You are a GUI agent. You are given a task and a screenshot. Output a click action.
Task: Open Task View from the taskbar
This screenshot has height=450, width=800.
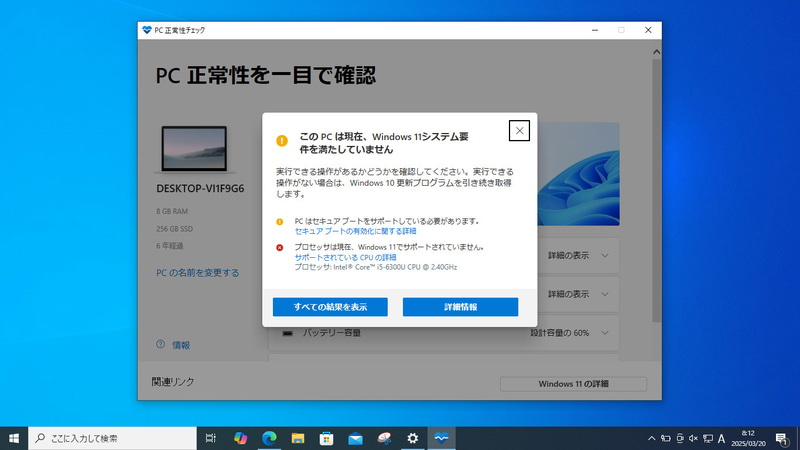pos(210,438)
